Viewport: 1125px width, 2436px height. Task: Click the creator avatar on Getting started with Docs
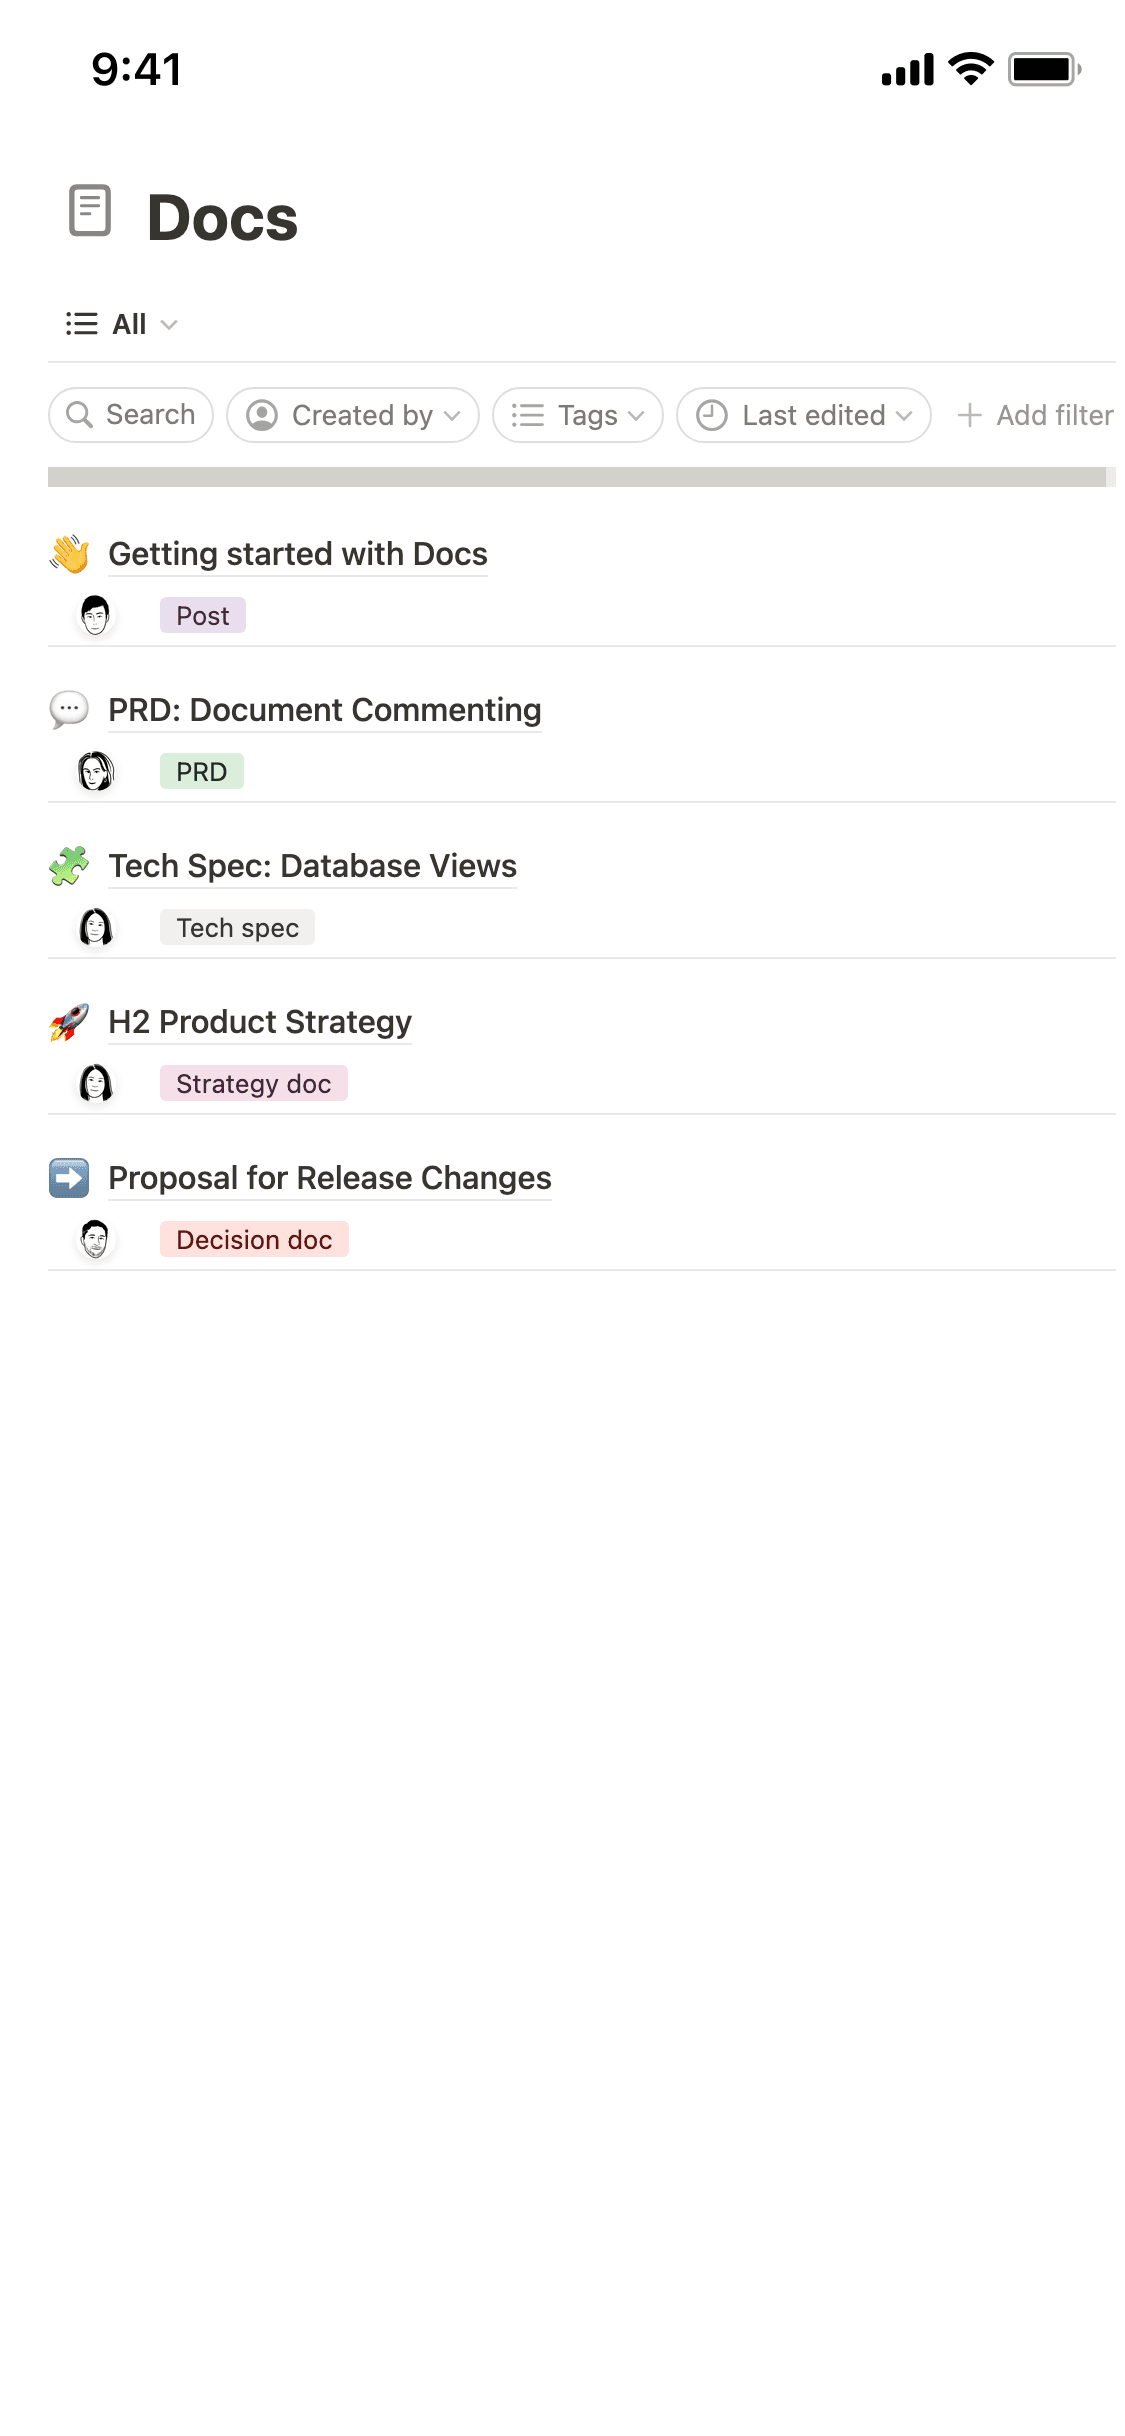click(x=95, y=614)
